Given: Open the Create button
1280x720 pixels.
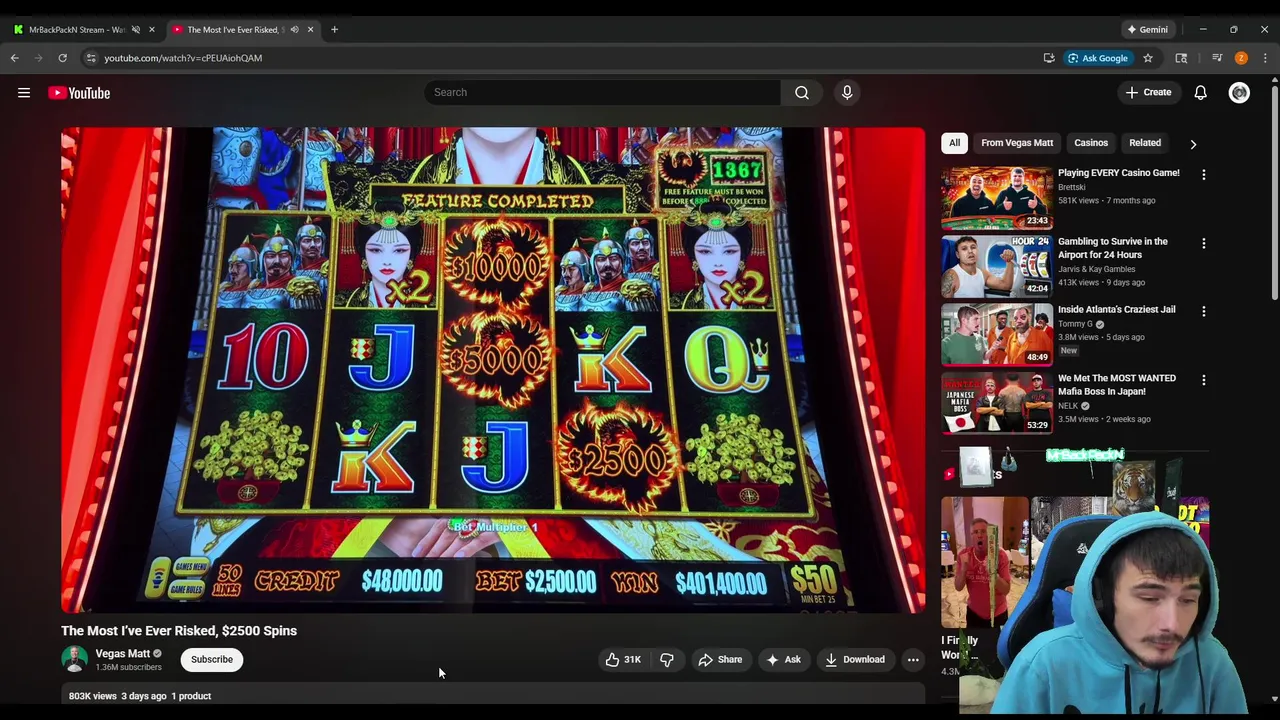Looking at the screenshot, I should coord(1148,92).
